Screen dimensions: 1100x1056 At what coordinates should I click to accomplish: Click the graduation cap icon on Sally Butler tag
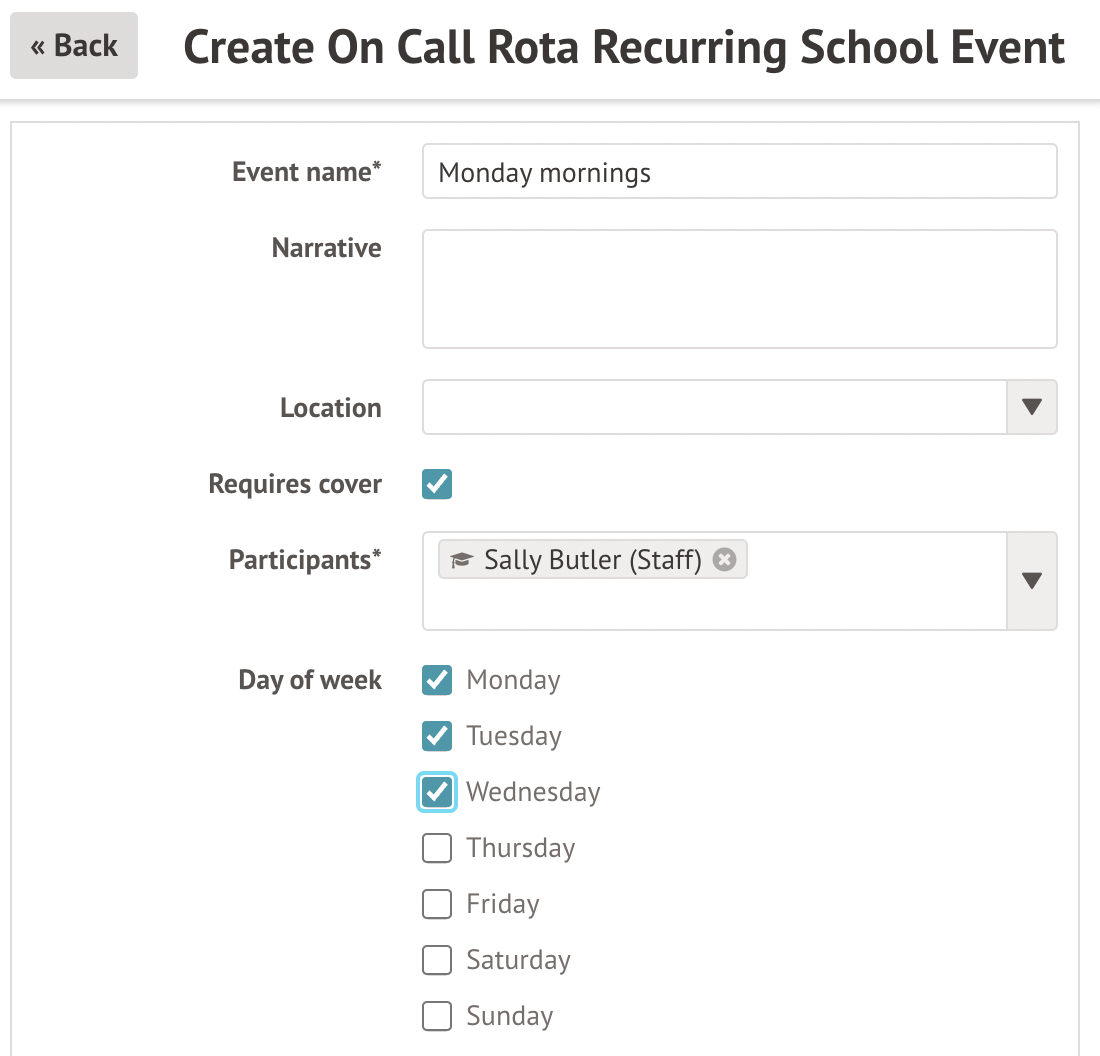[461, 560]
